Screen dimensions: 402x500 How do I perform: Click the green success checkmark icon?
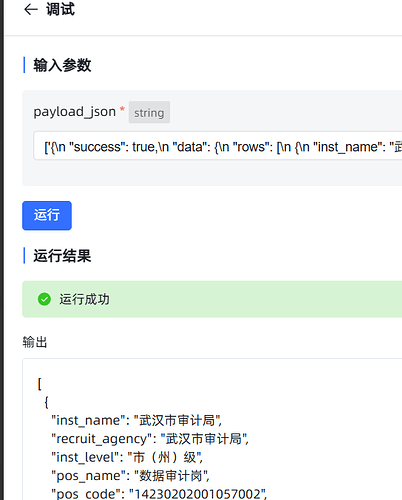coord(44,299)
